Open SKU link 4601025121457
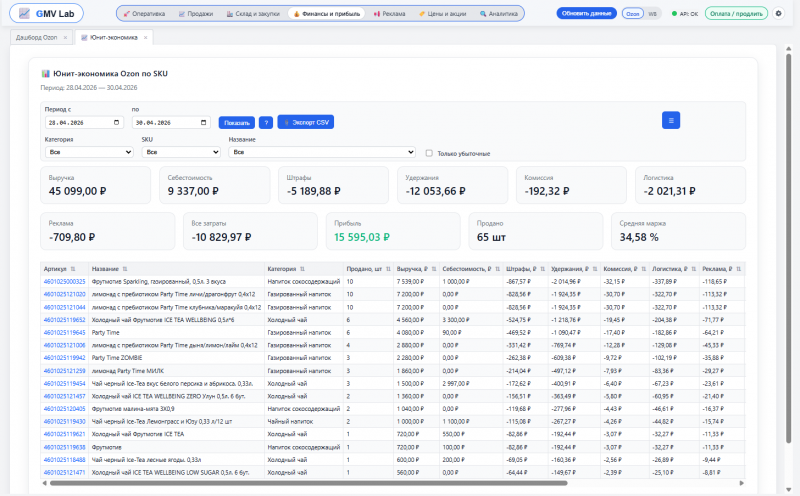 pos(64,396)
